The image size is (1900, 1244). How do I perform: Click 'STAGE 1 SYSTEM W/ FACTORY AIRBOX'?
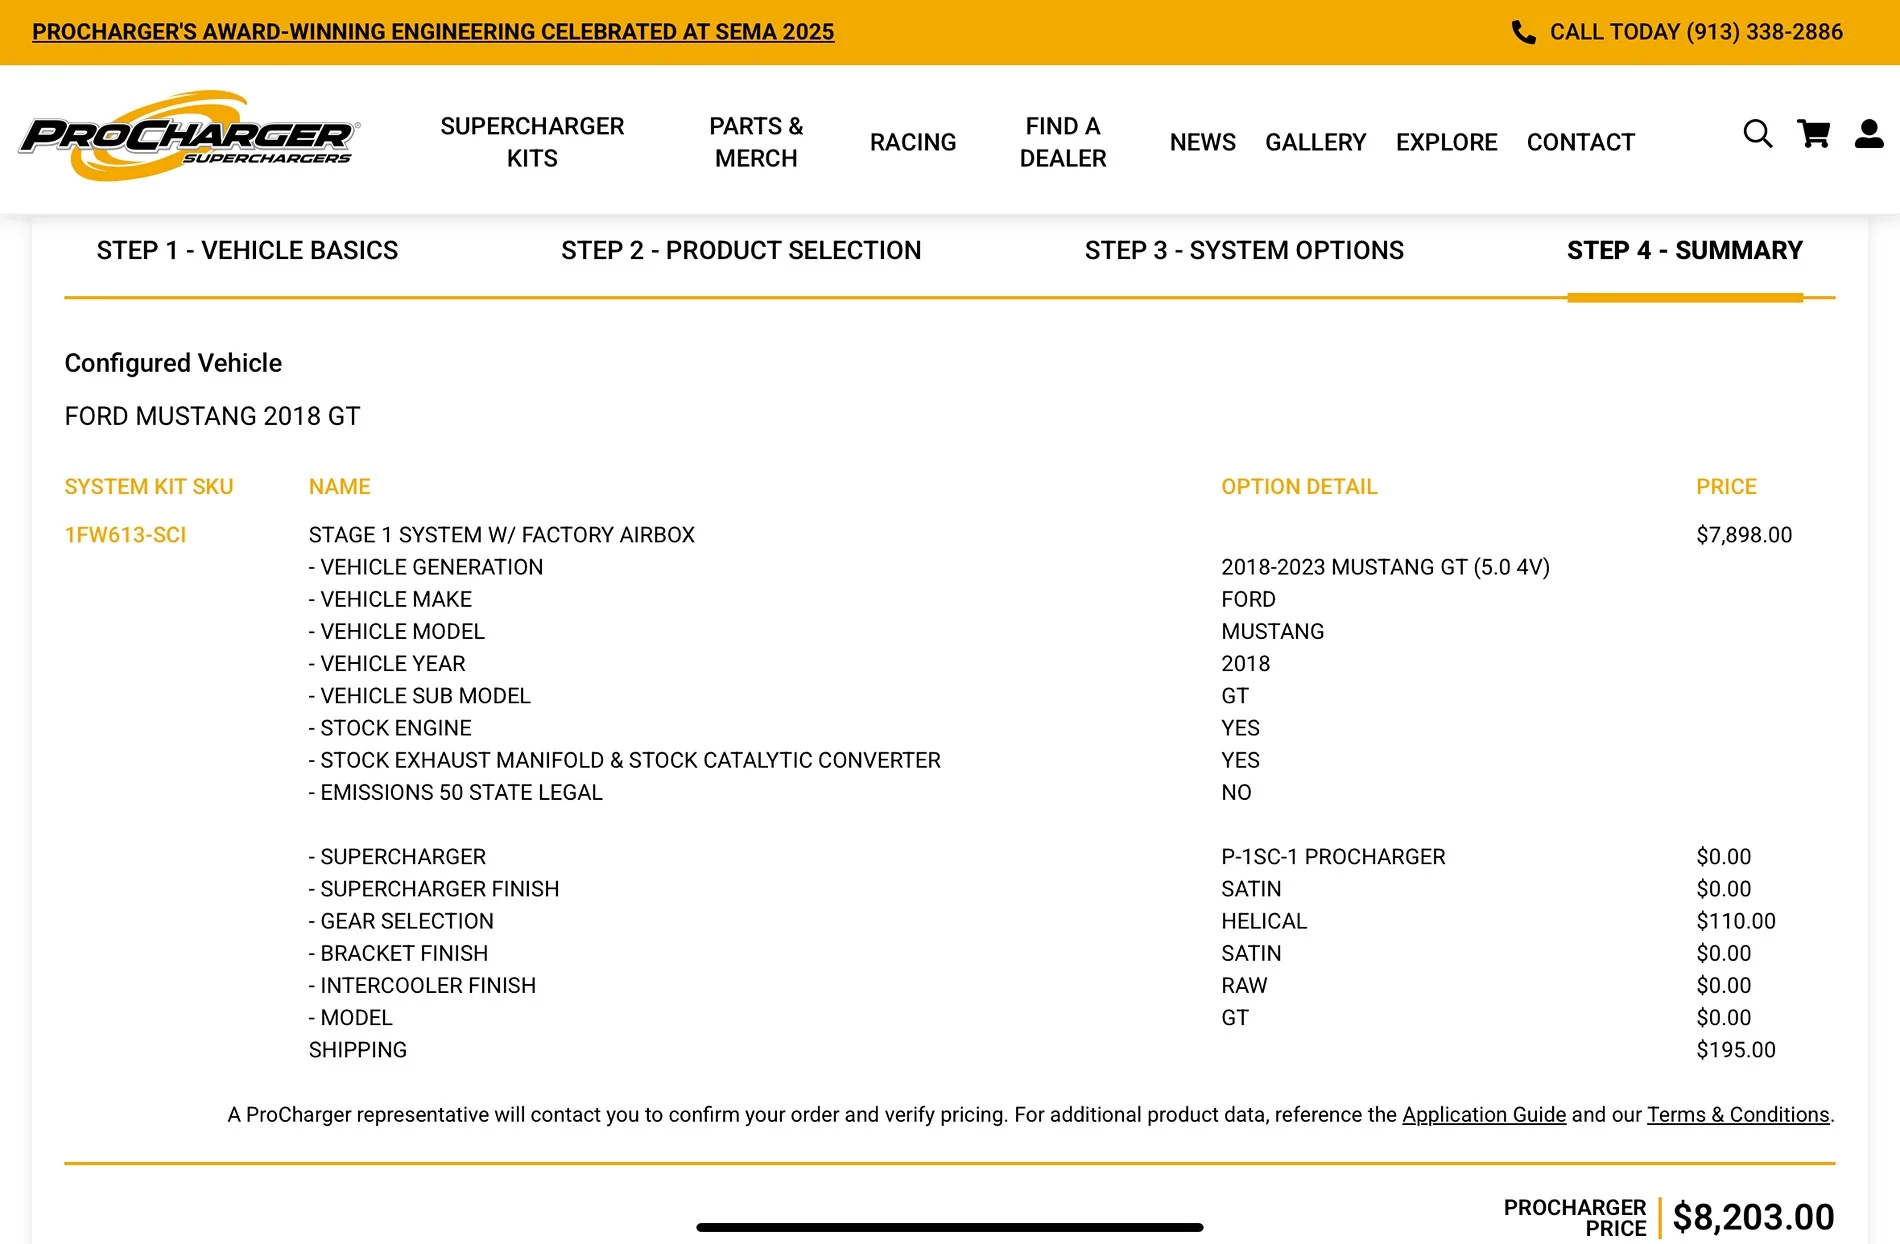point(501,535)
